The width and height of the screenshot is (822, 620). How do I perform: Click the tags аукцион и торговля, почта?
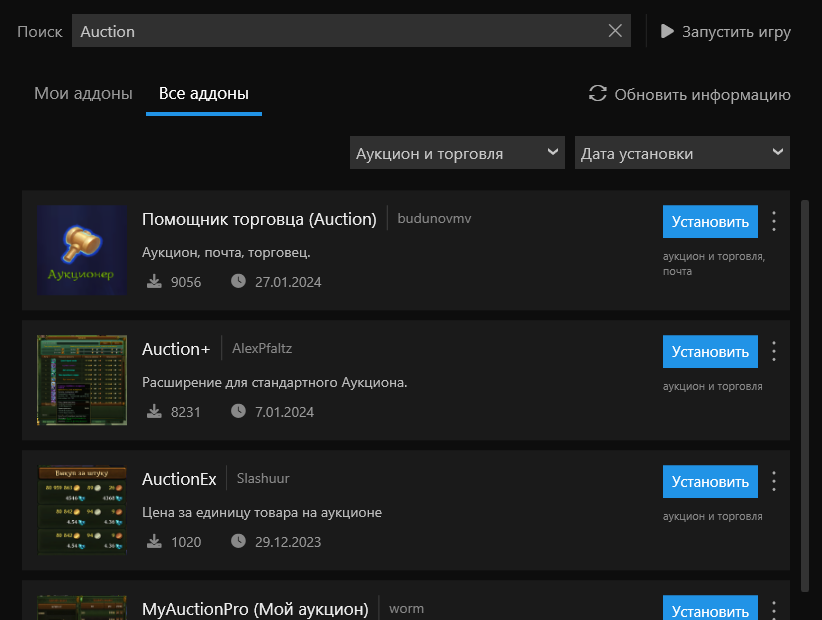(x=713, y=264)
